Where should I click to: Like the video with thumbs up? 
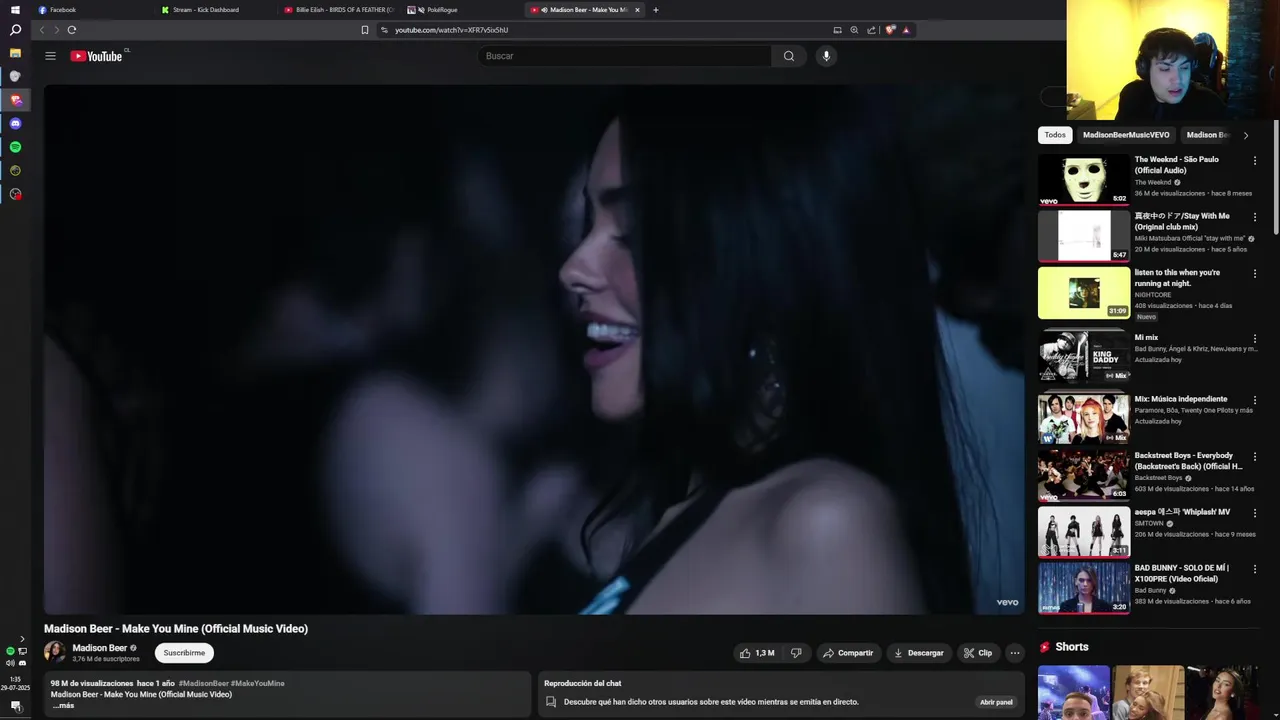(x=757, y=653)
